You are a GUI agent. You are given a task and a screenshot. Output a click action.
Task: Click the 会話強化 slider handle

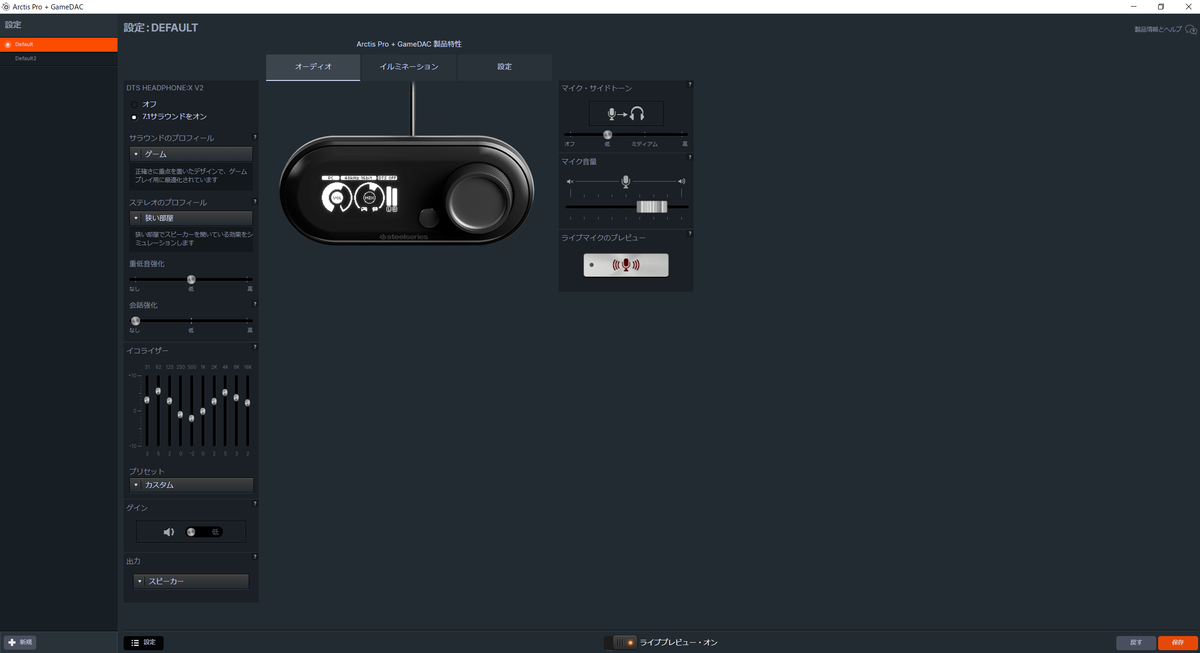click(135, 320)
